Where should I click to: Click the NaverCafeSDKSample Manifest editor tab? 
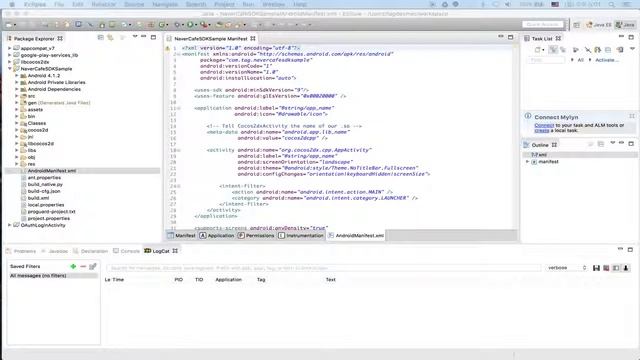[211, 38]
